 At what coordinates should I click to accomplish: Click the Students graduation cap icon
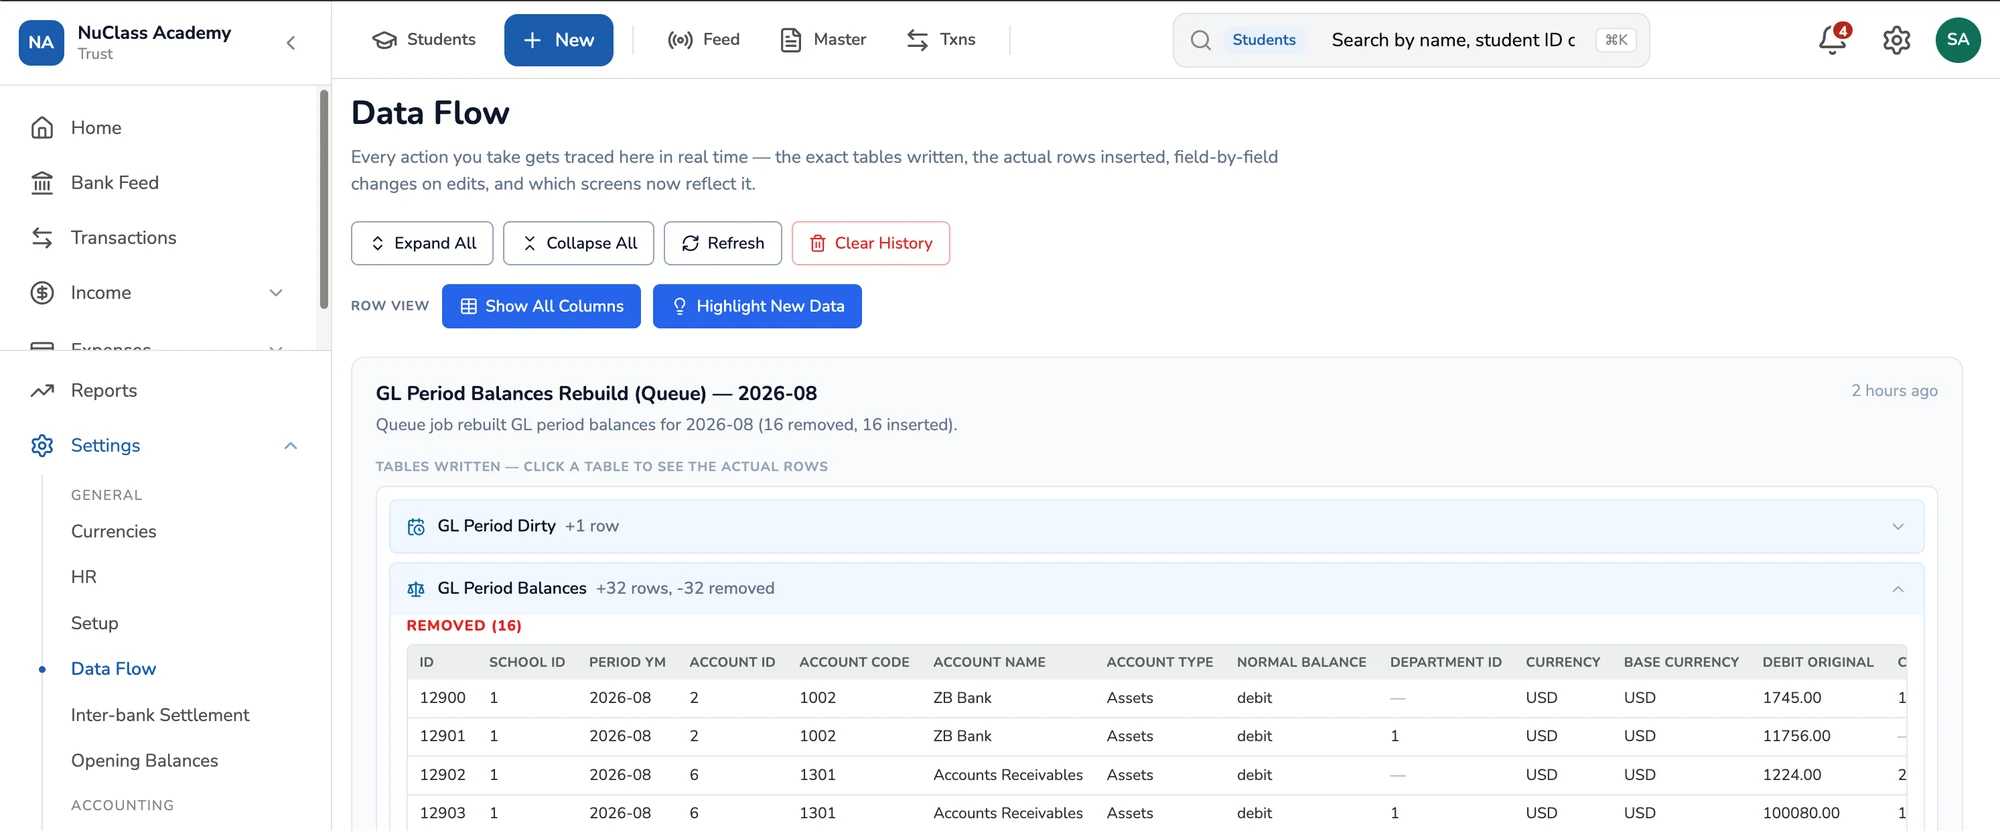[385, 40]
